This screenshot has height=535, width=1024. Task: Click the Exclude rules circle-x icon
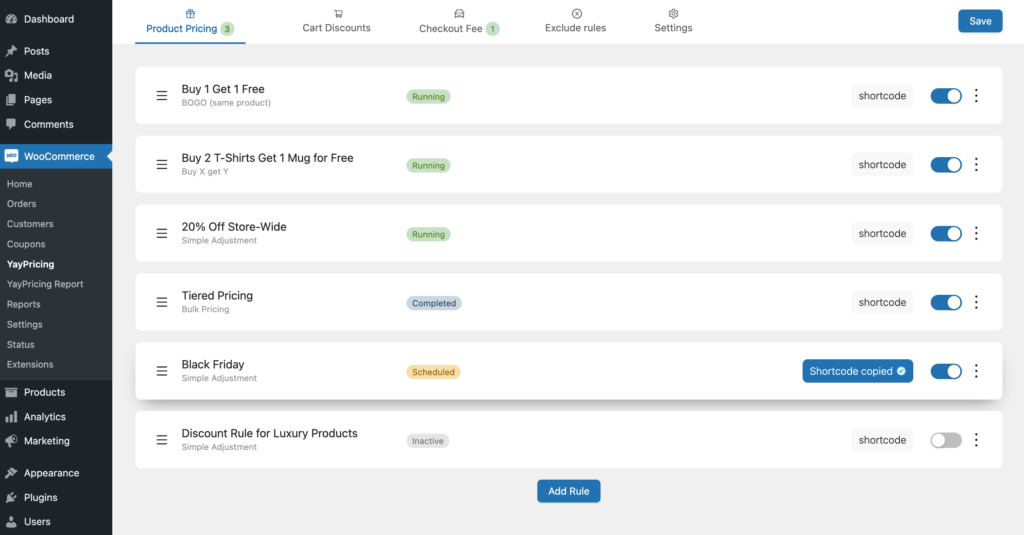(577, 14)
